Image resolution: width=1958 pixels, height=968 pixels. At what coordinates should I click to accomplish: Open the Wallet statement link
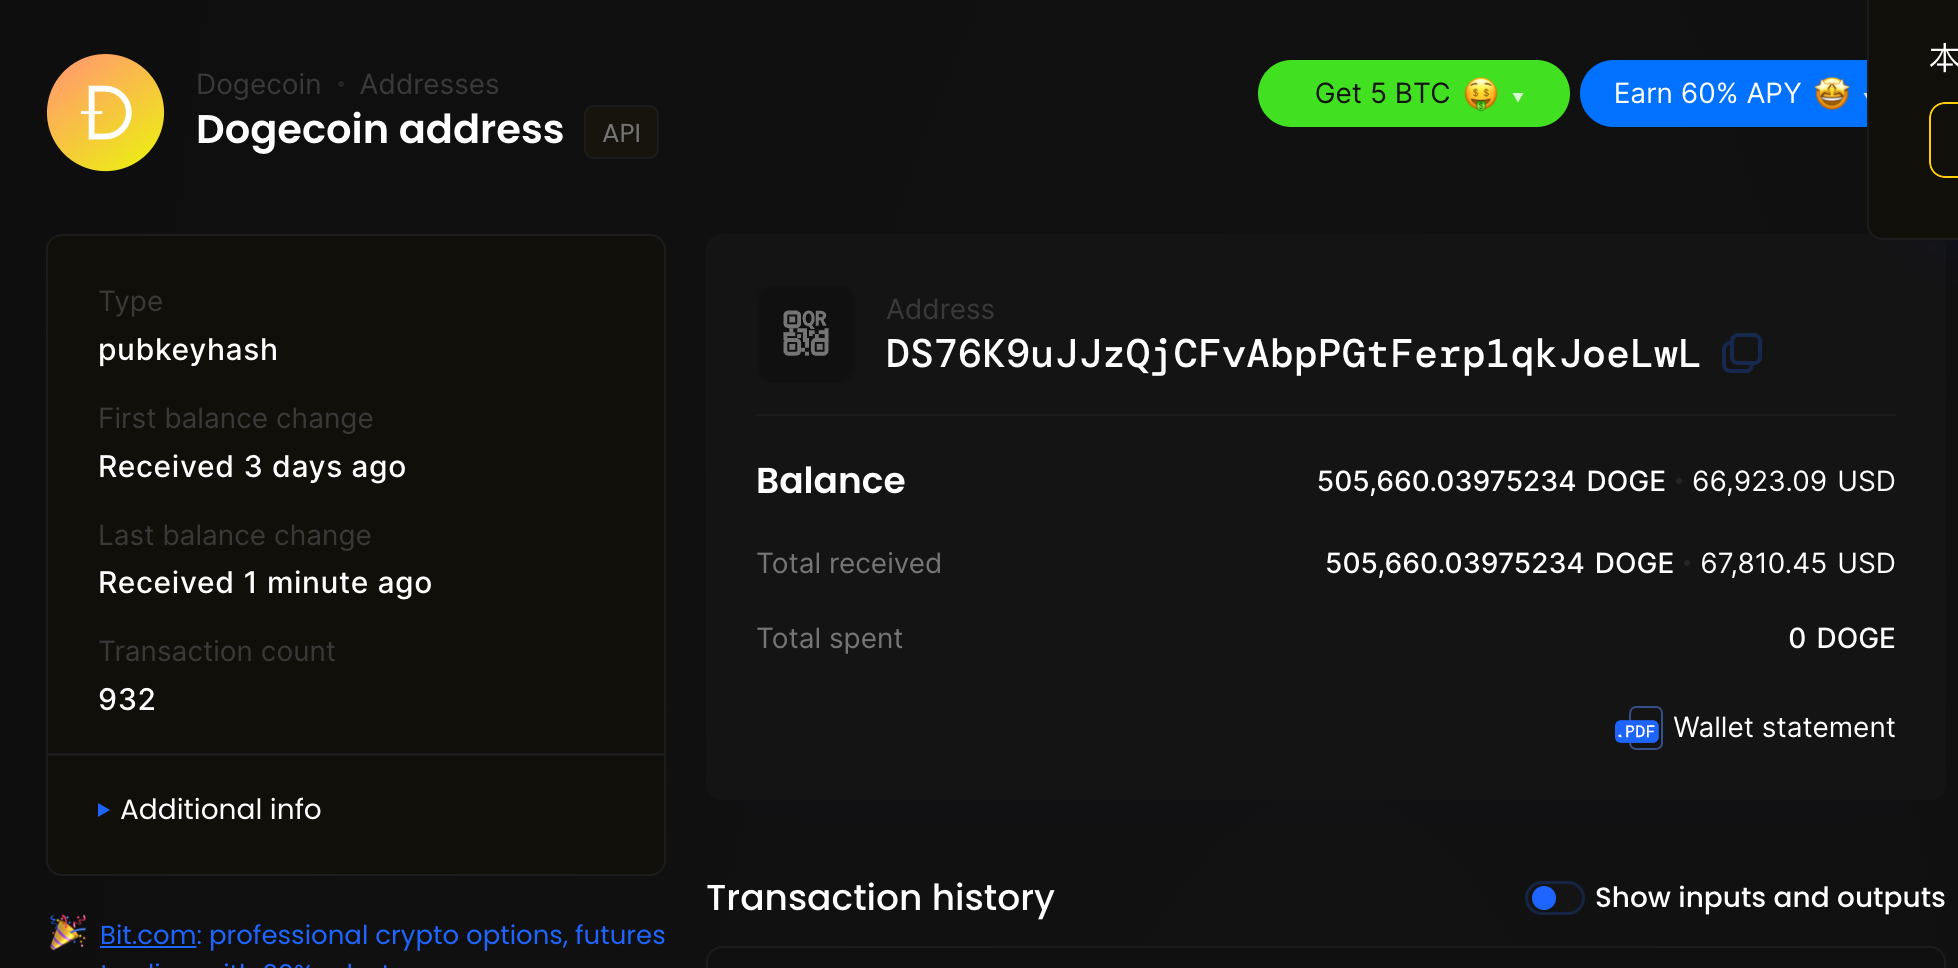[1784, 728]
